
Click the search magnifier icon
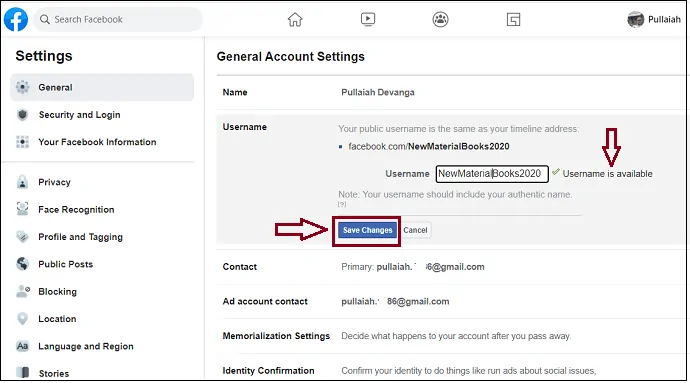(x=44, y=19)
